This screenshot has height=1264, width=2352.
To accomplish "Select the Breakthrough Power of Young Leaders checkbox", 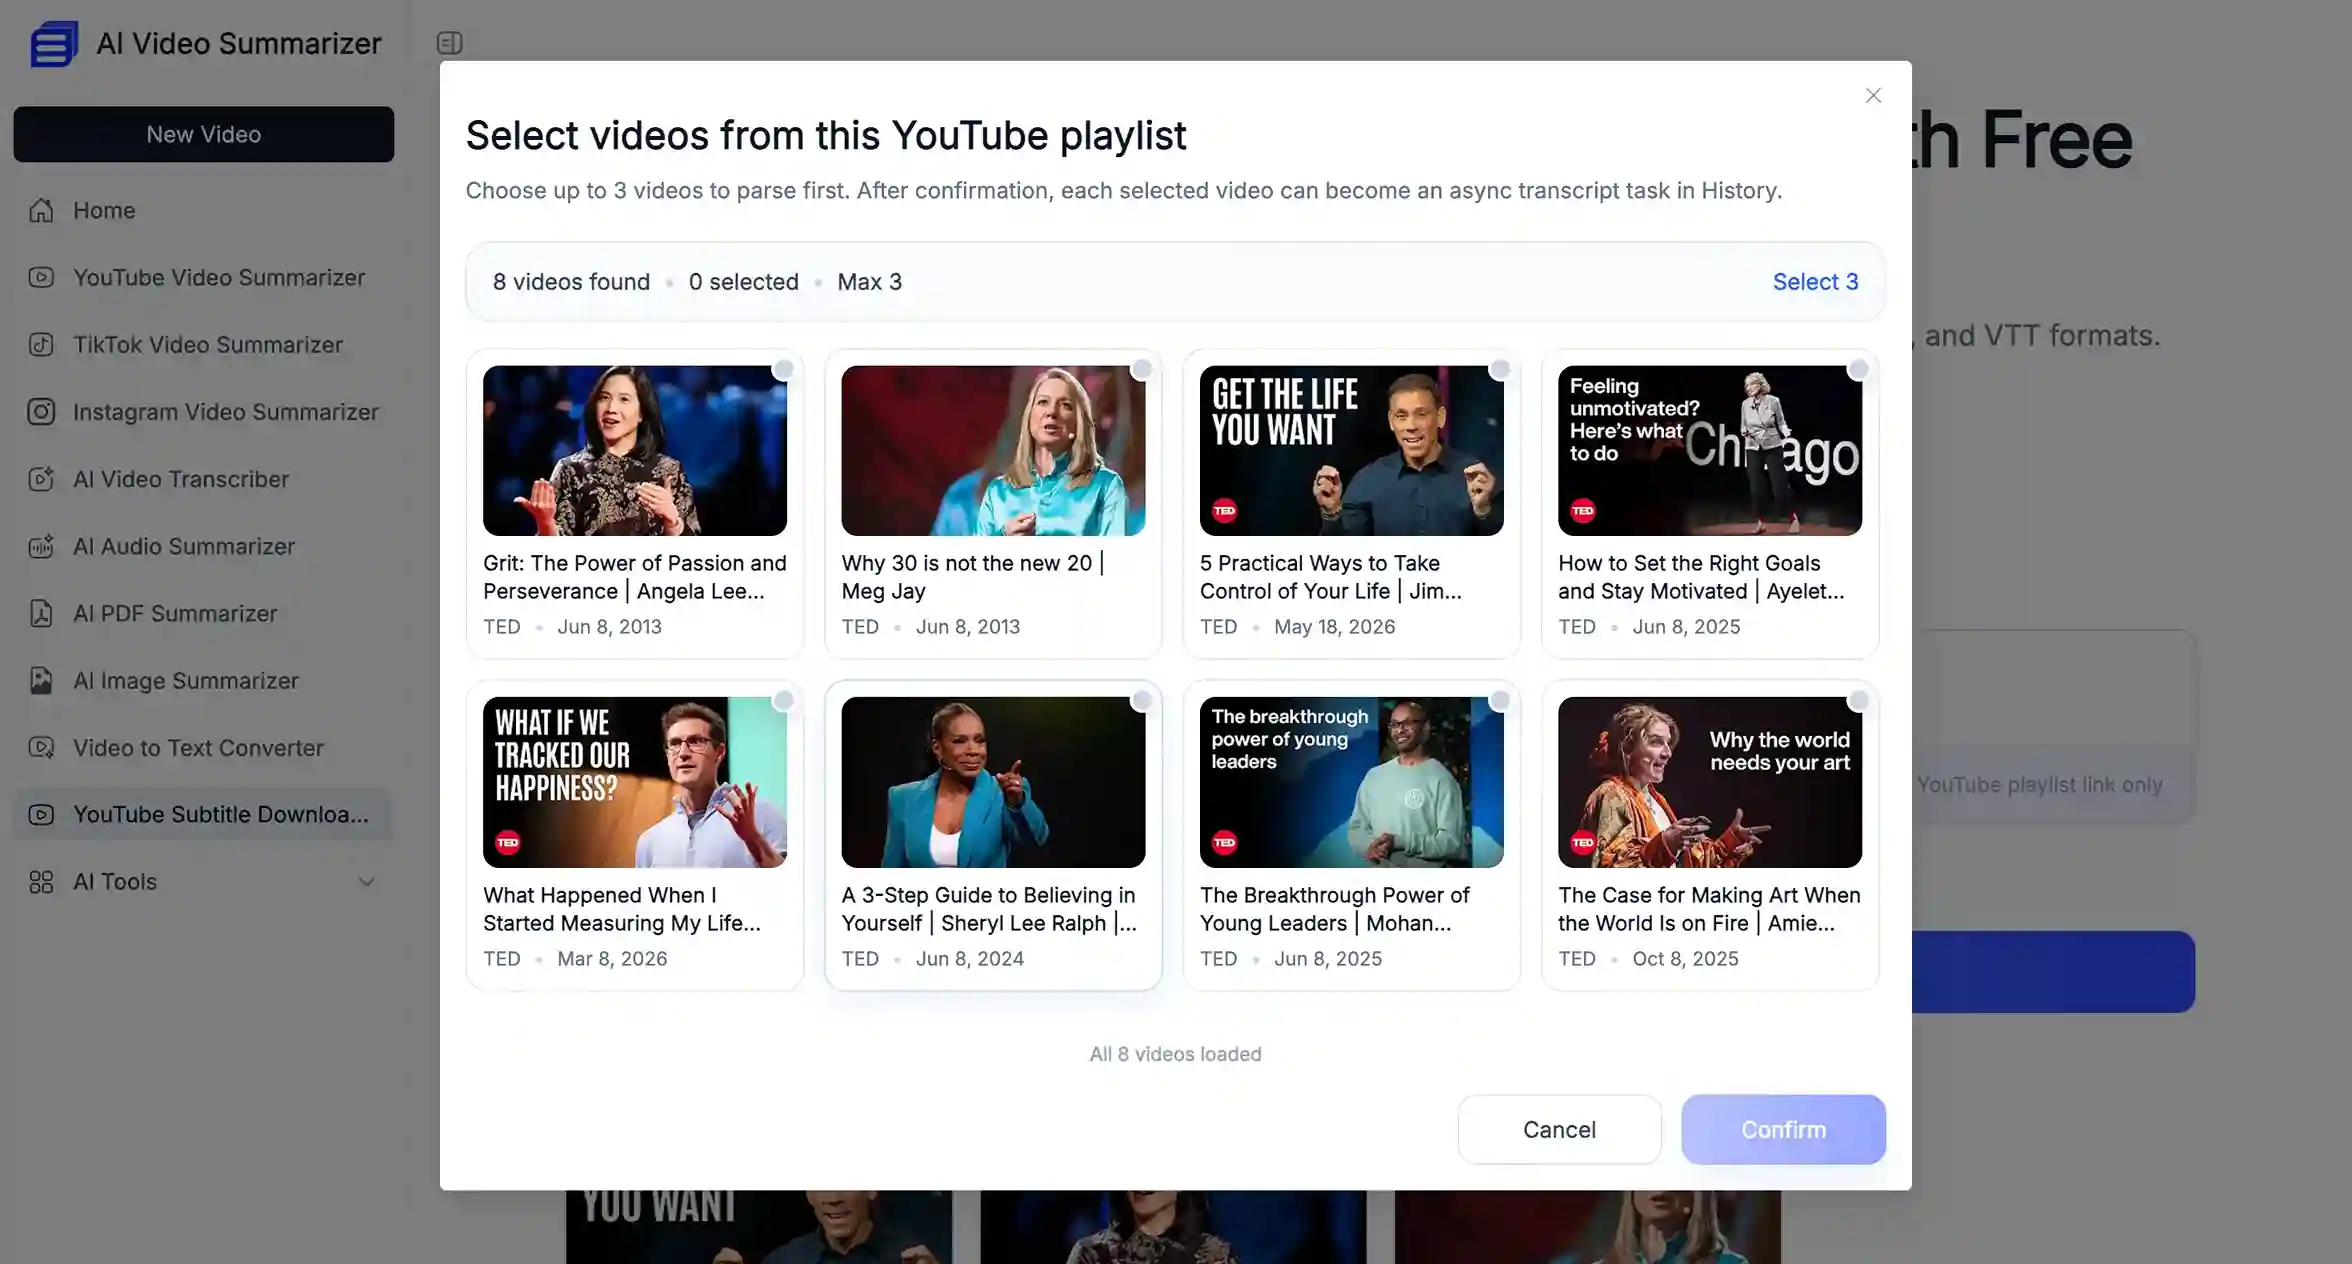I will [1500, 700].
